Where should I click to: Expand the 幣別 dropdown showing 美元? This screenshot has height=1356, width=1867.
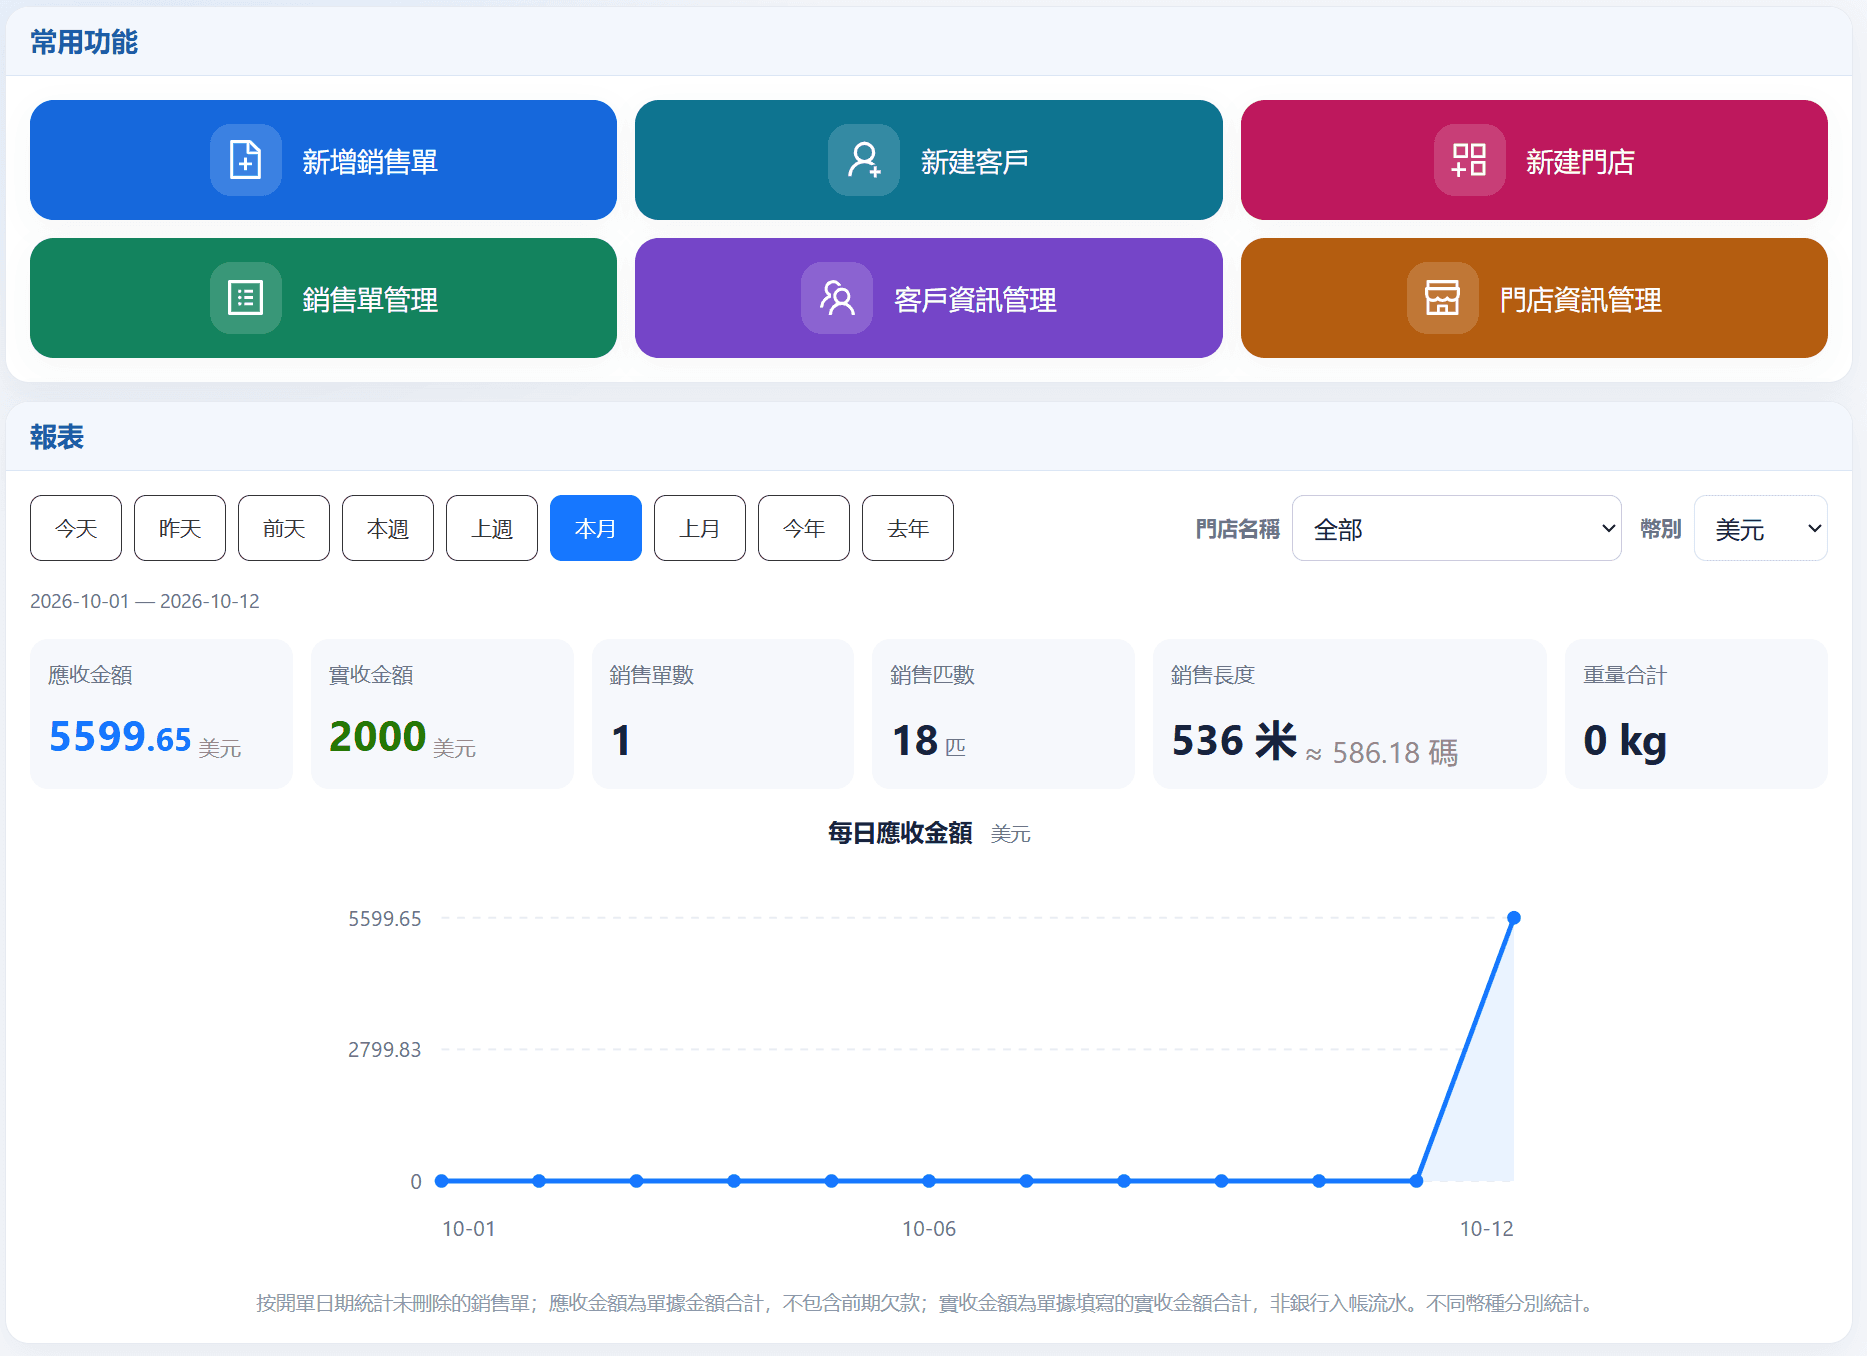pyautogui.click(x=1761, y=528)
